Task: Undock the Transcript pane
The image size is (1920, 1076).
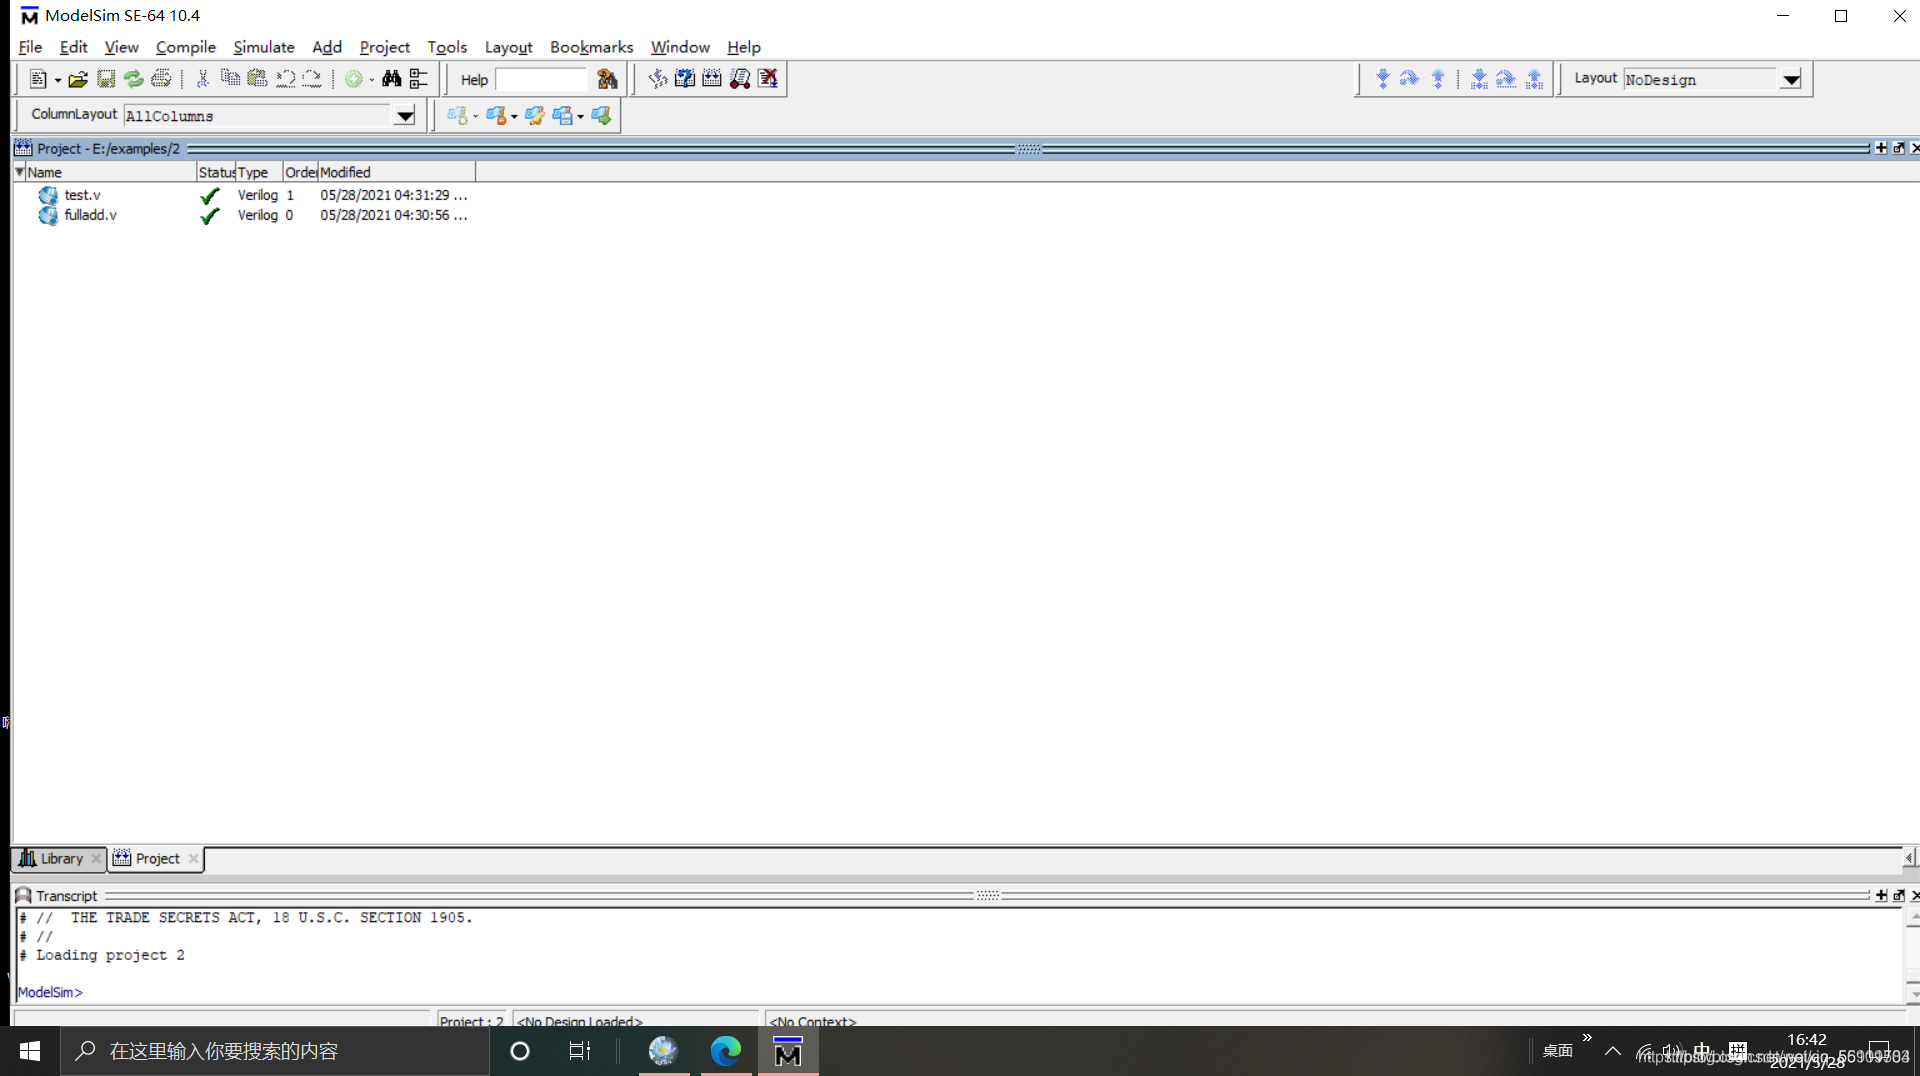Action: pyautogui.click(x=1899, y=895)
